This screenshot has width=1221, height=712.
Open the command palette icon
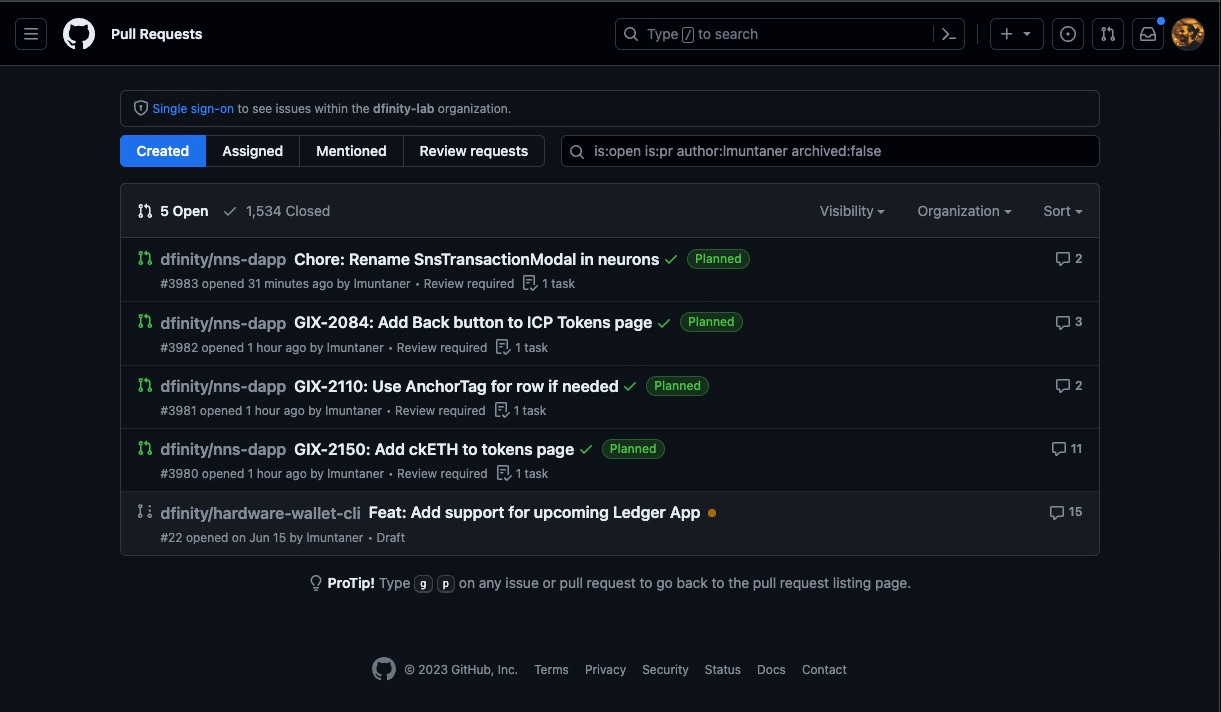[949, 34]
